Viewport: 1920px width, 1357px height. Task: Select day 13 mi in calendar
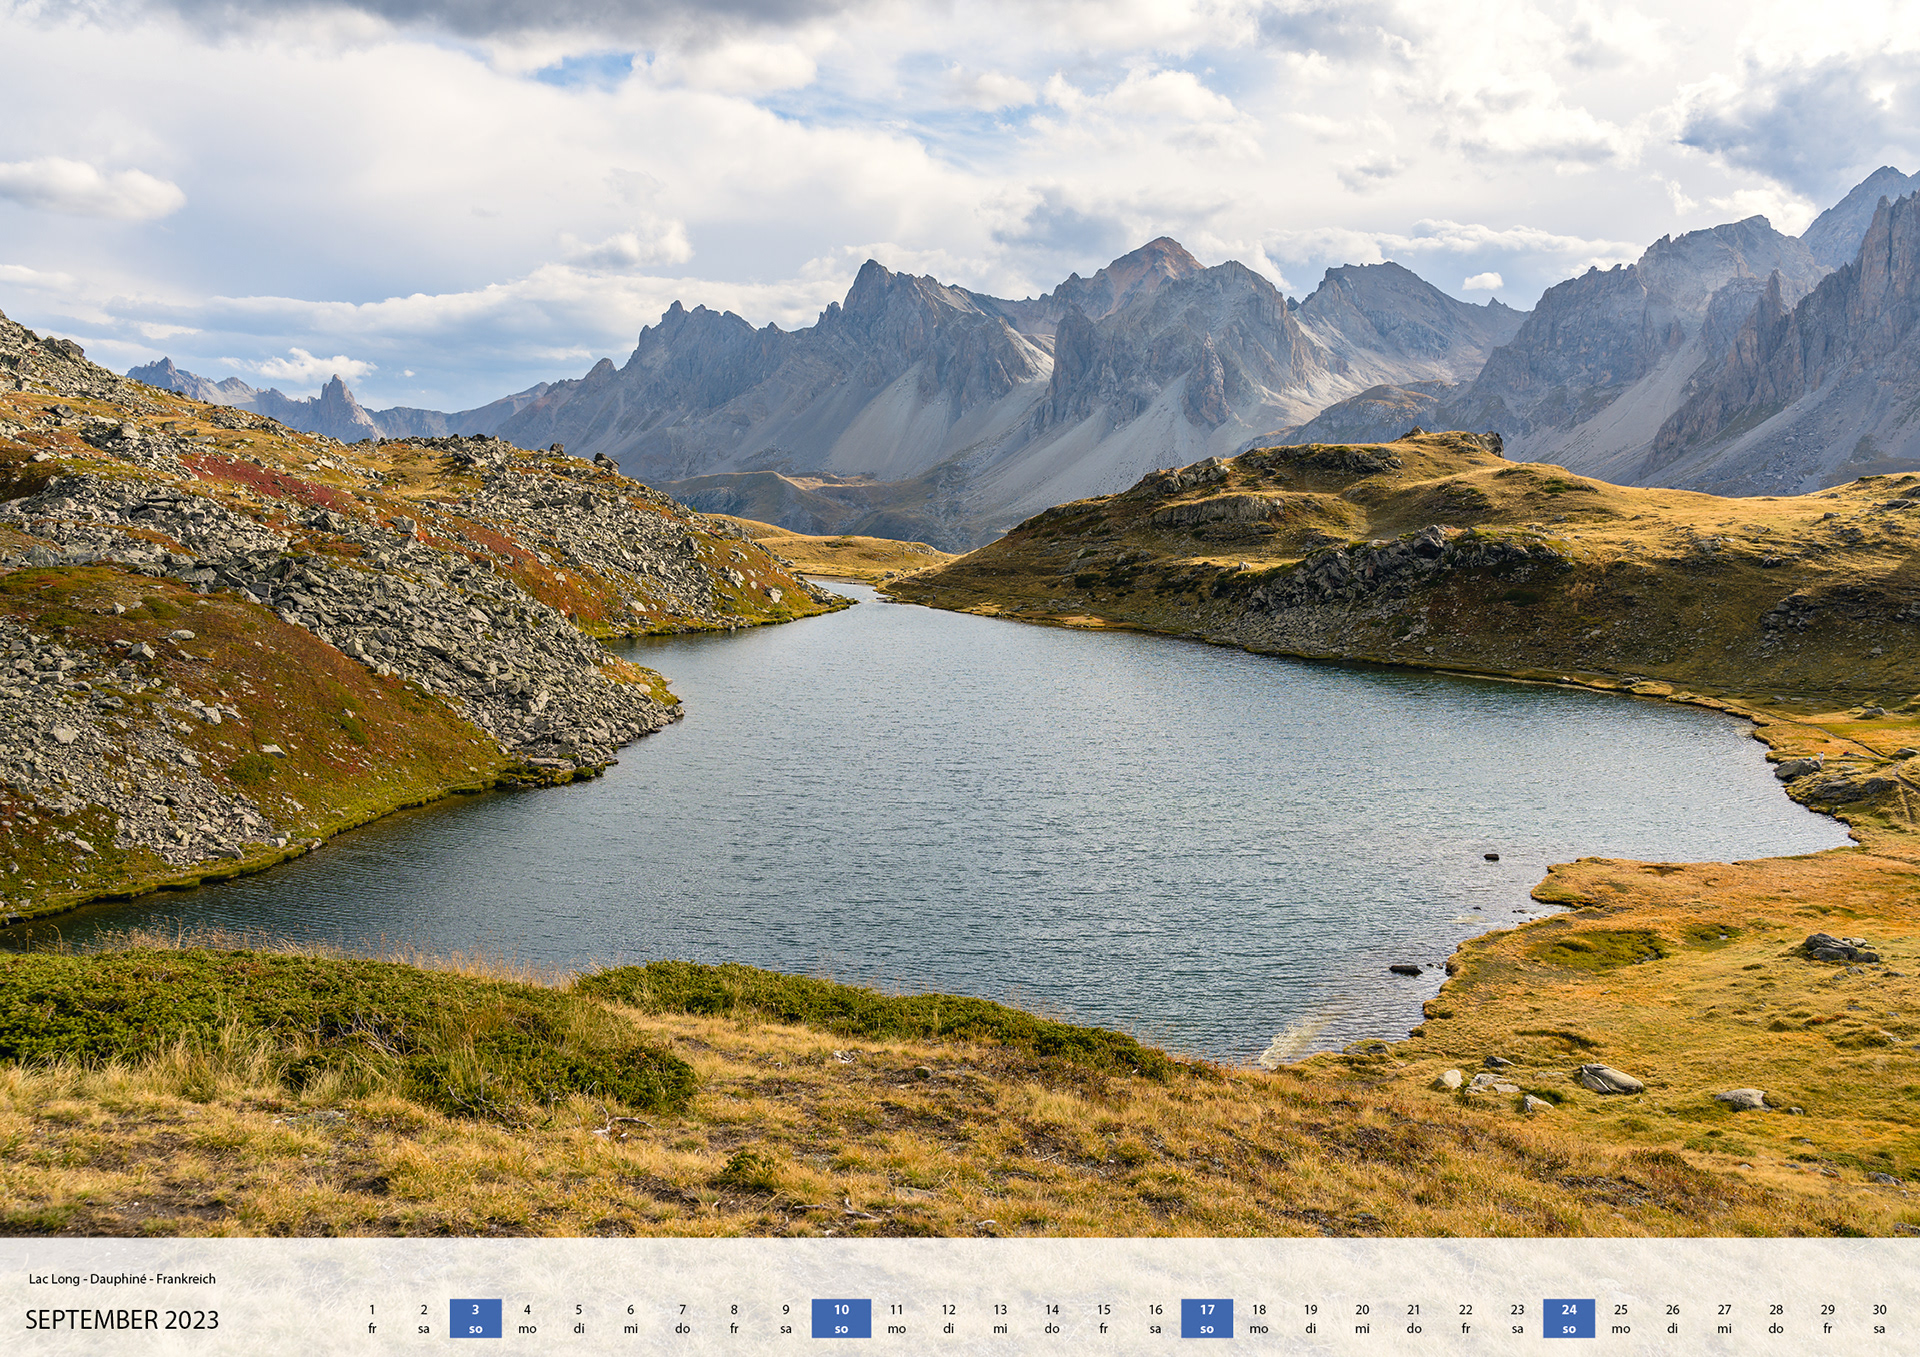click(x=1000, y=1318)
